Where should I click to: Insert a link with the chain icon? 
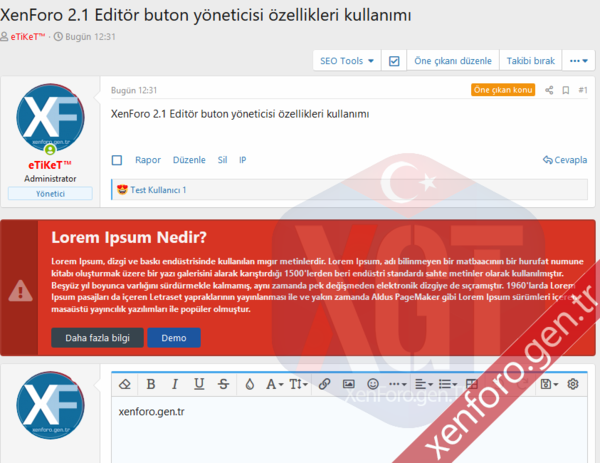pyautogui.click(x=324, y=384)
